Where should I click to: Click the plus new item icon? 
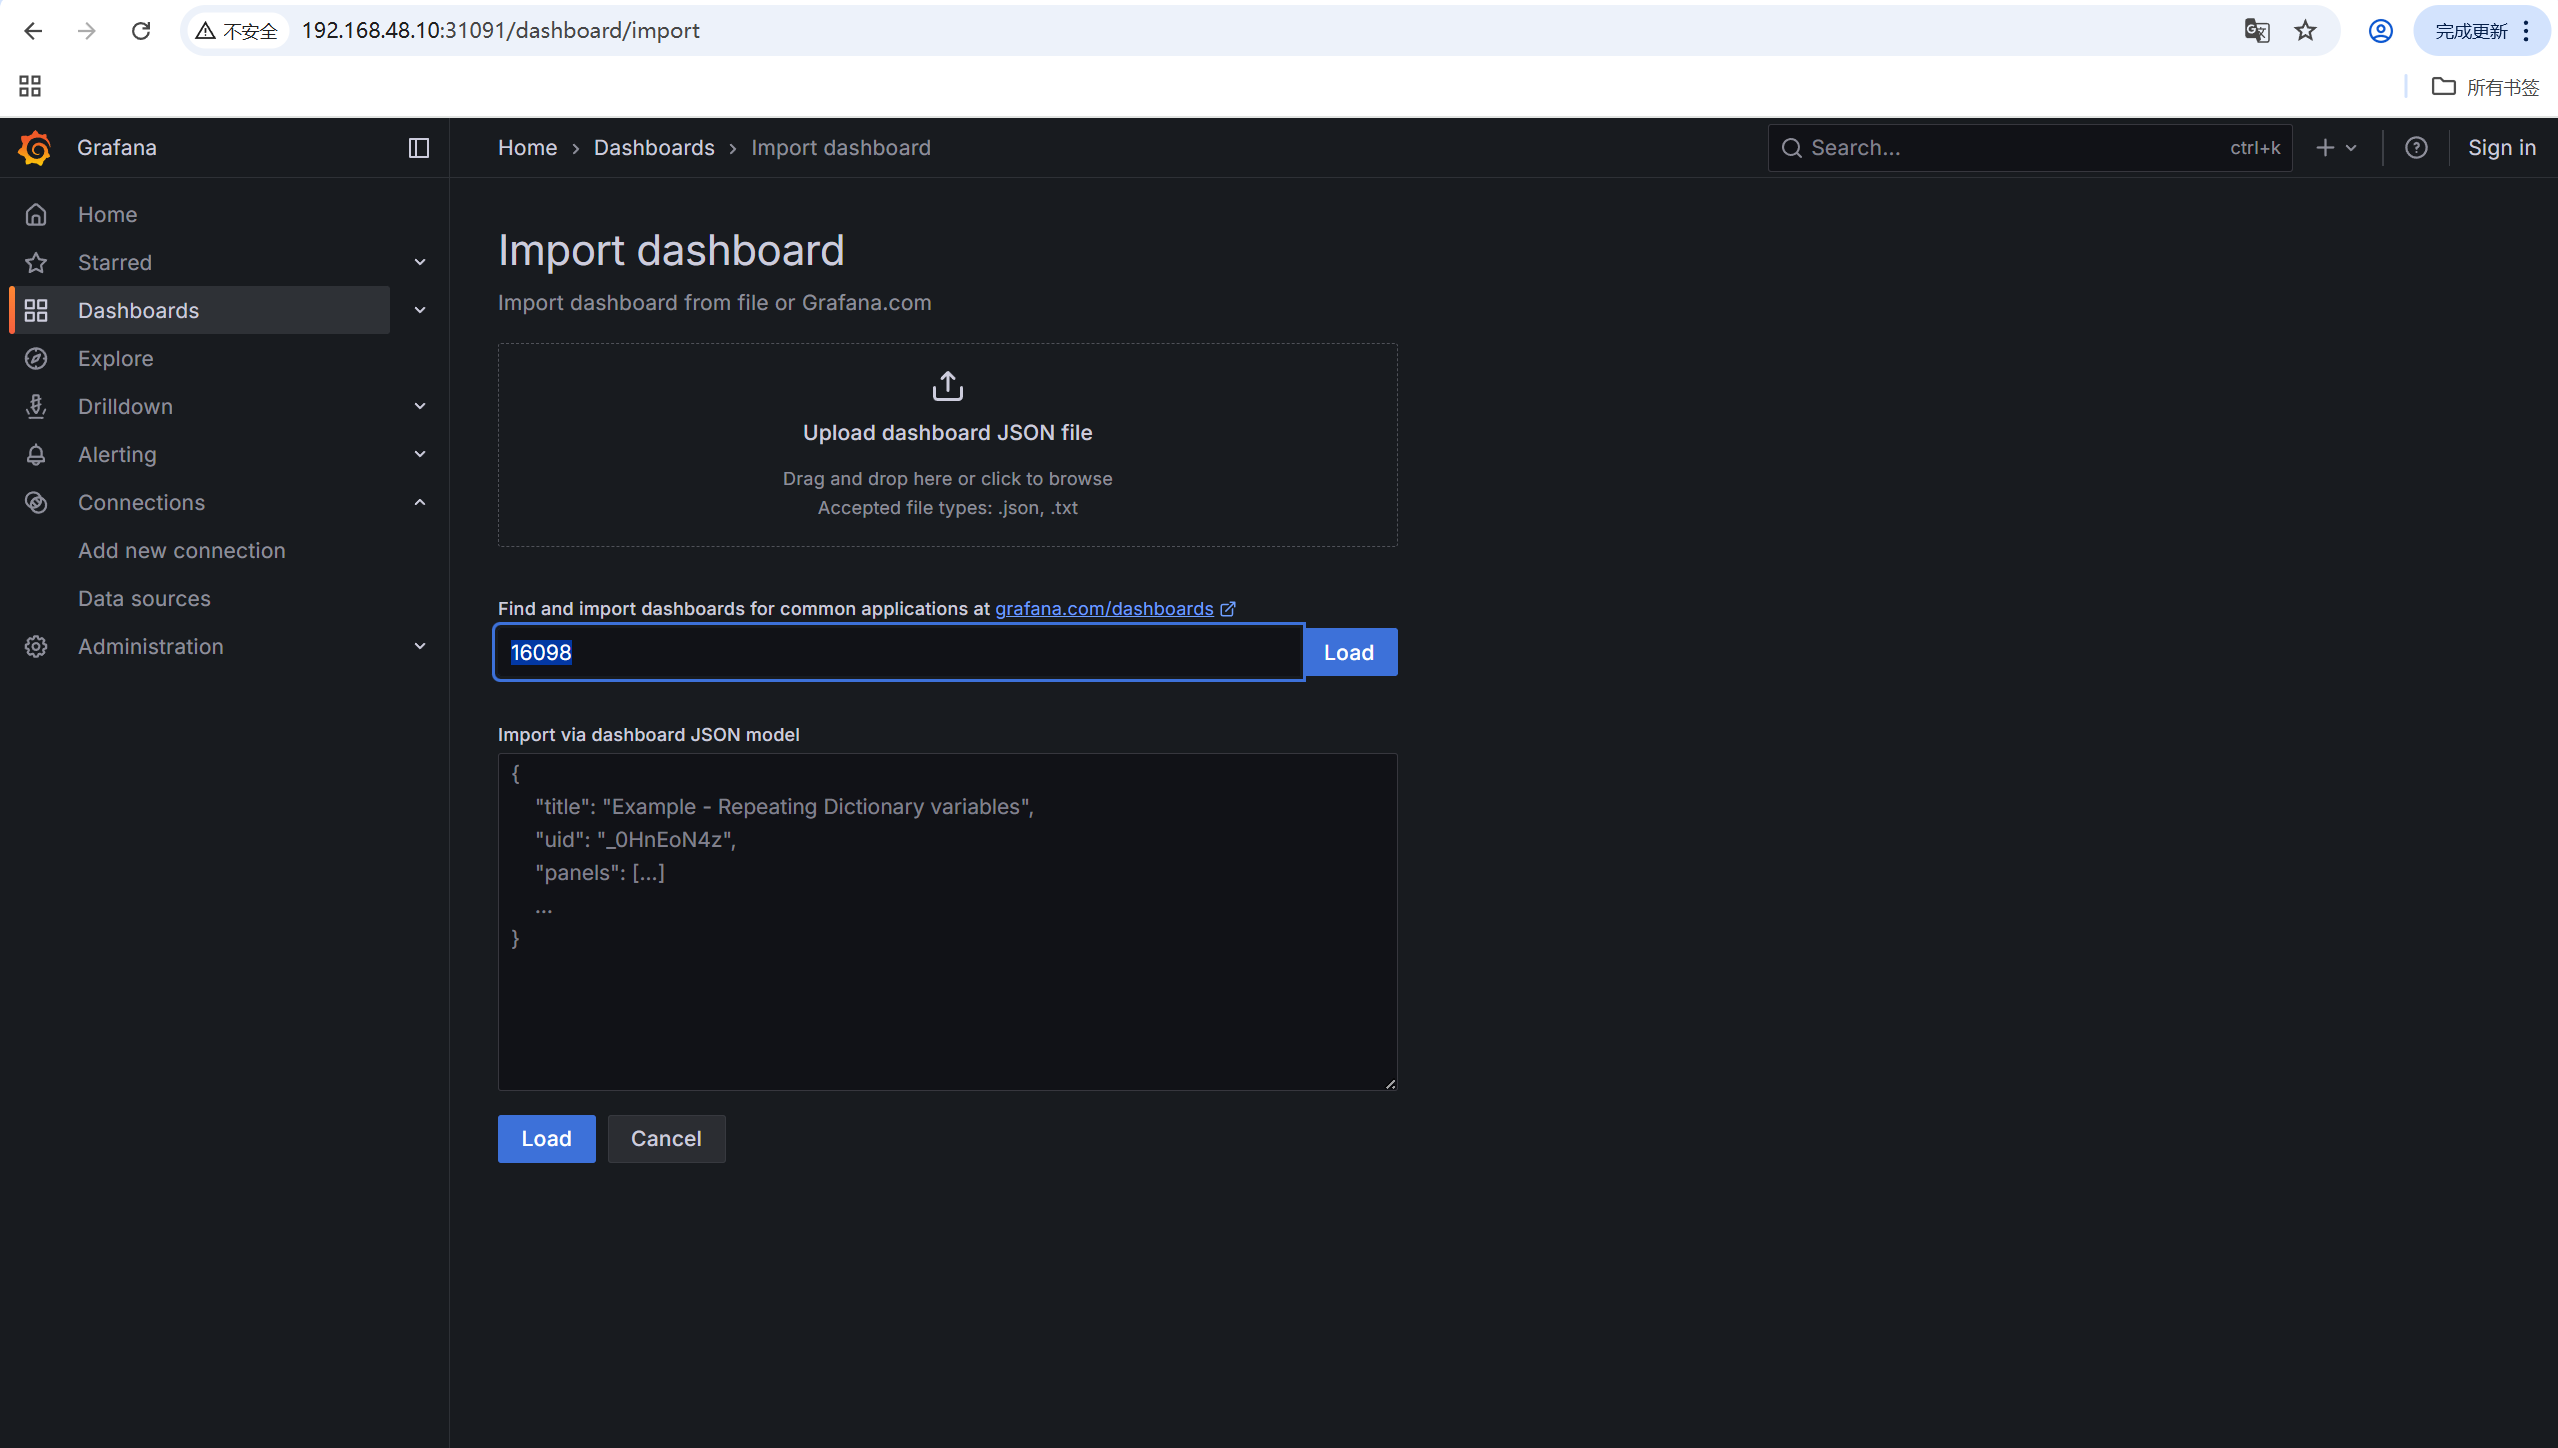click(2325, 148)
